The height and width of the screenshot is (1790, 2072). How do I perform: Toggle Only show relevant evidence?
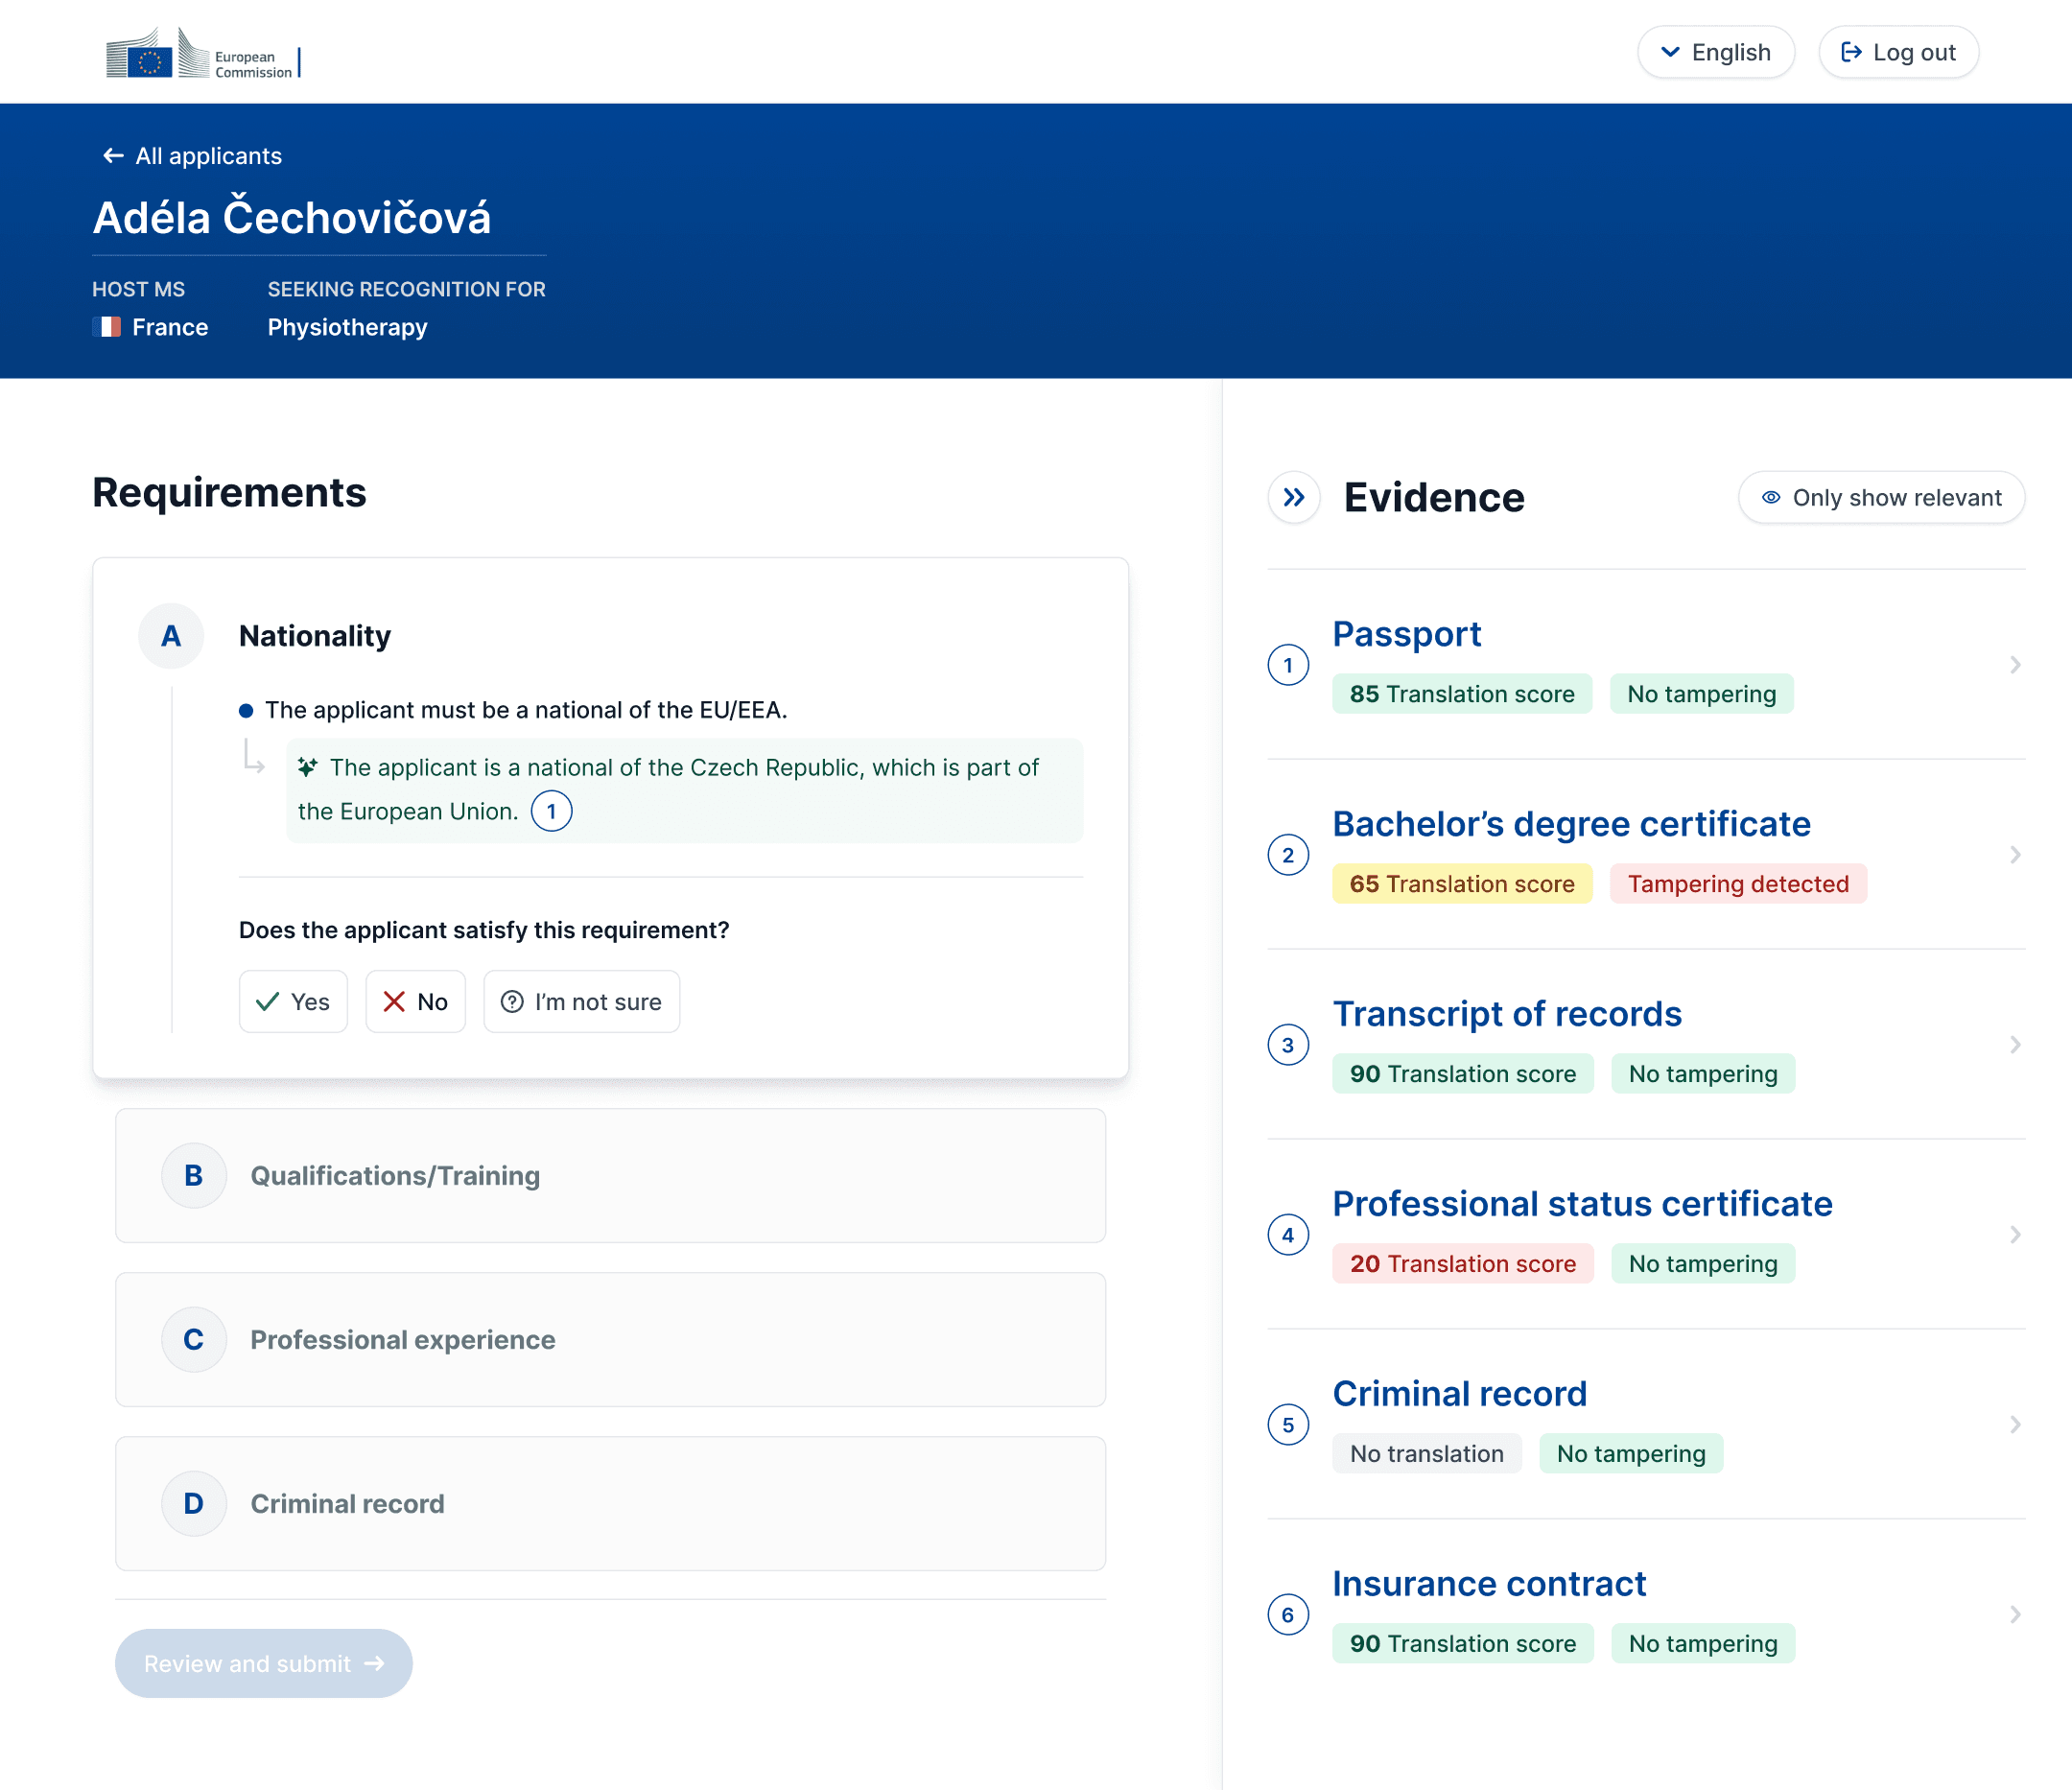[x=1881, y=497]
